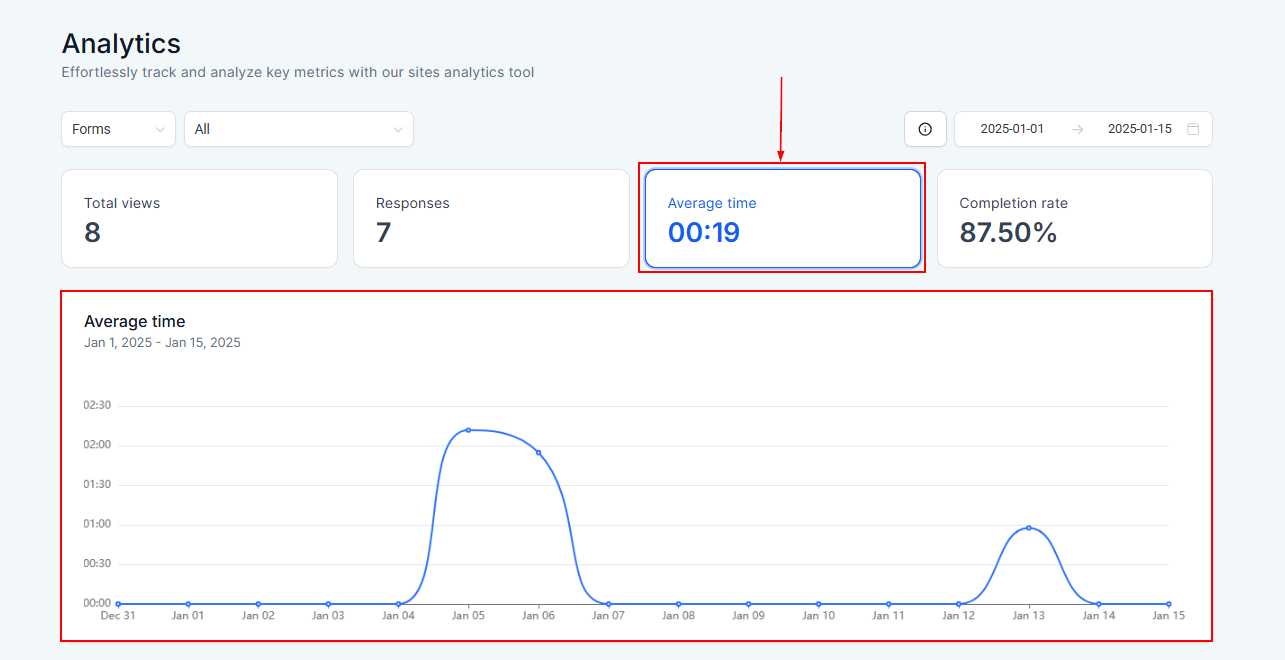Click the 00:30 y-axis label
The height and width of the screenshot is (660, 1285).
[97, 563]
